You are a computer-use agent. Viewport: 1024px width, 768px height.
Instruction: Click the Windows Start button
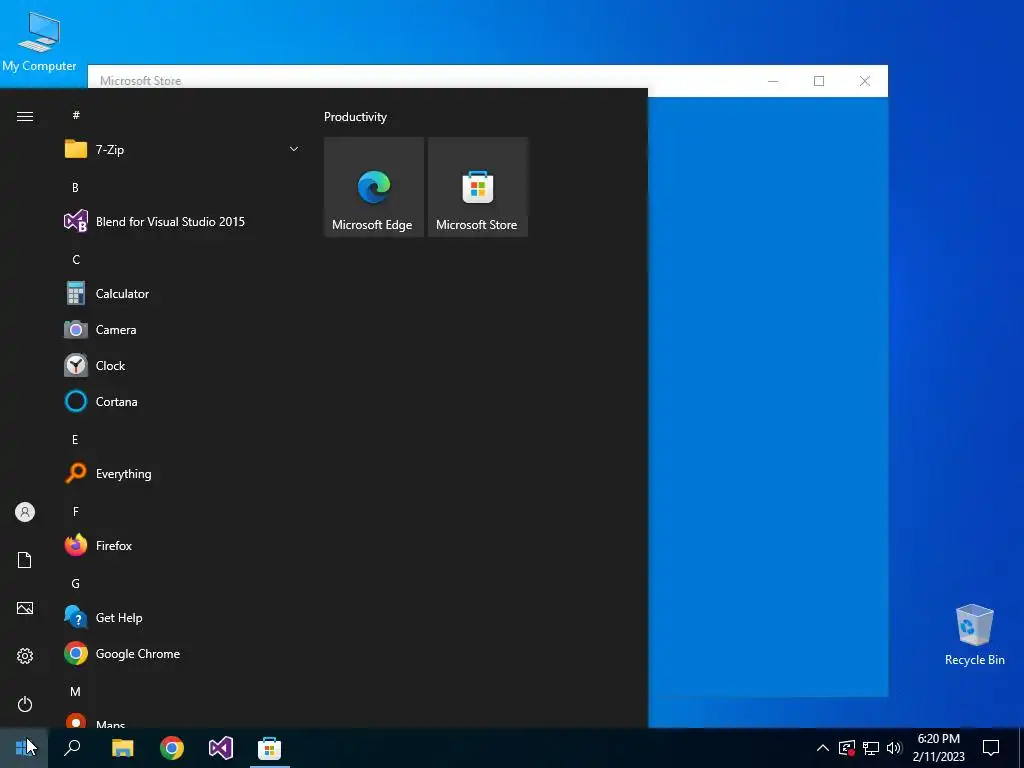24,748
